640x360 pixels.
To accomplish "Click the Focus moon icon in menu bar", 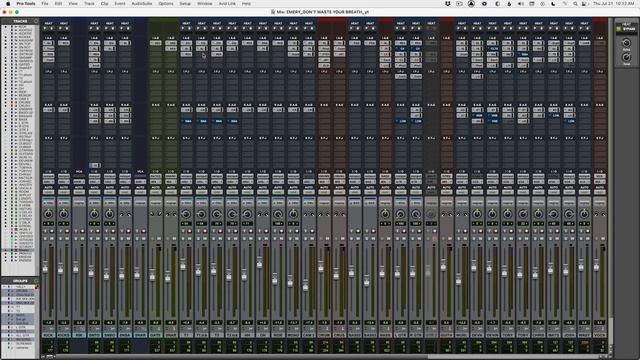I will [x=553, y=4].
